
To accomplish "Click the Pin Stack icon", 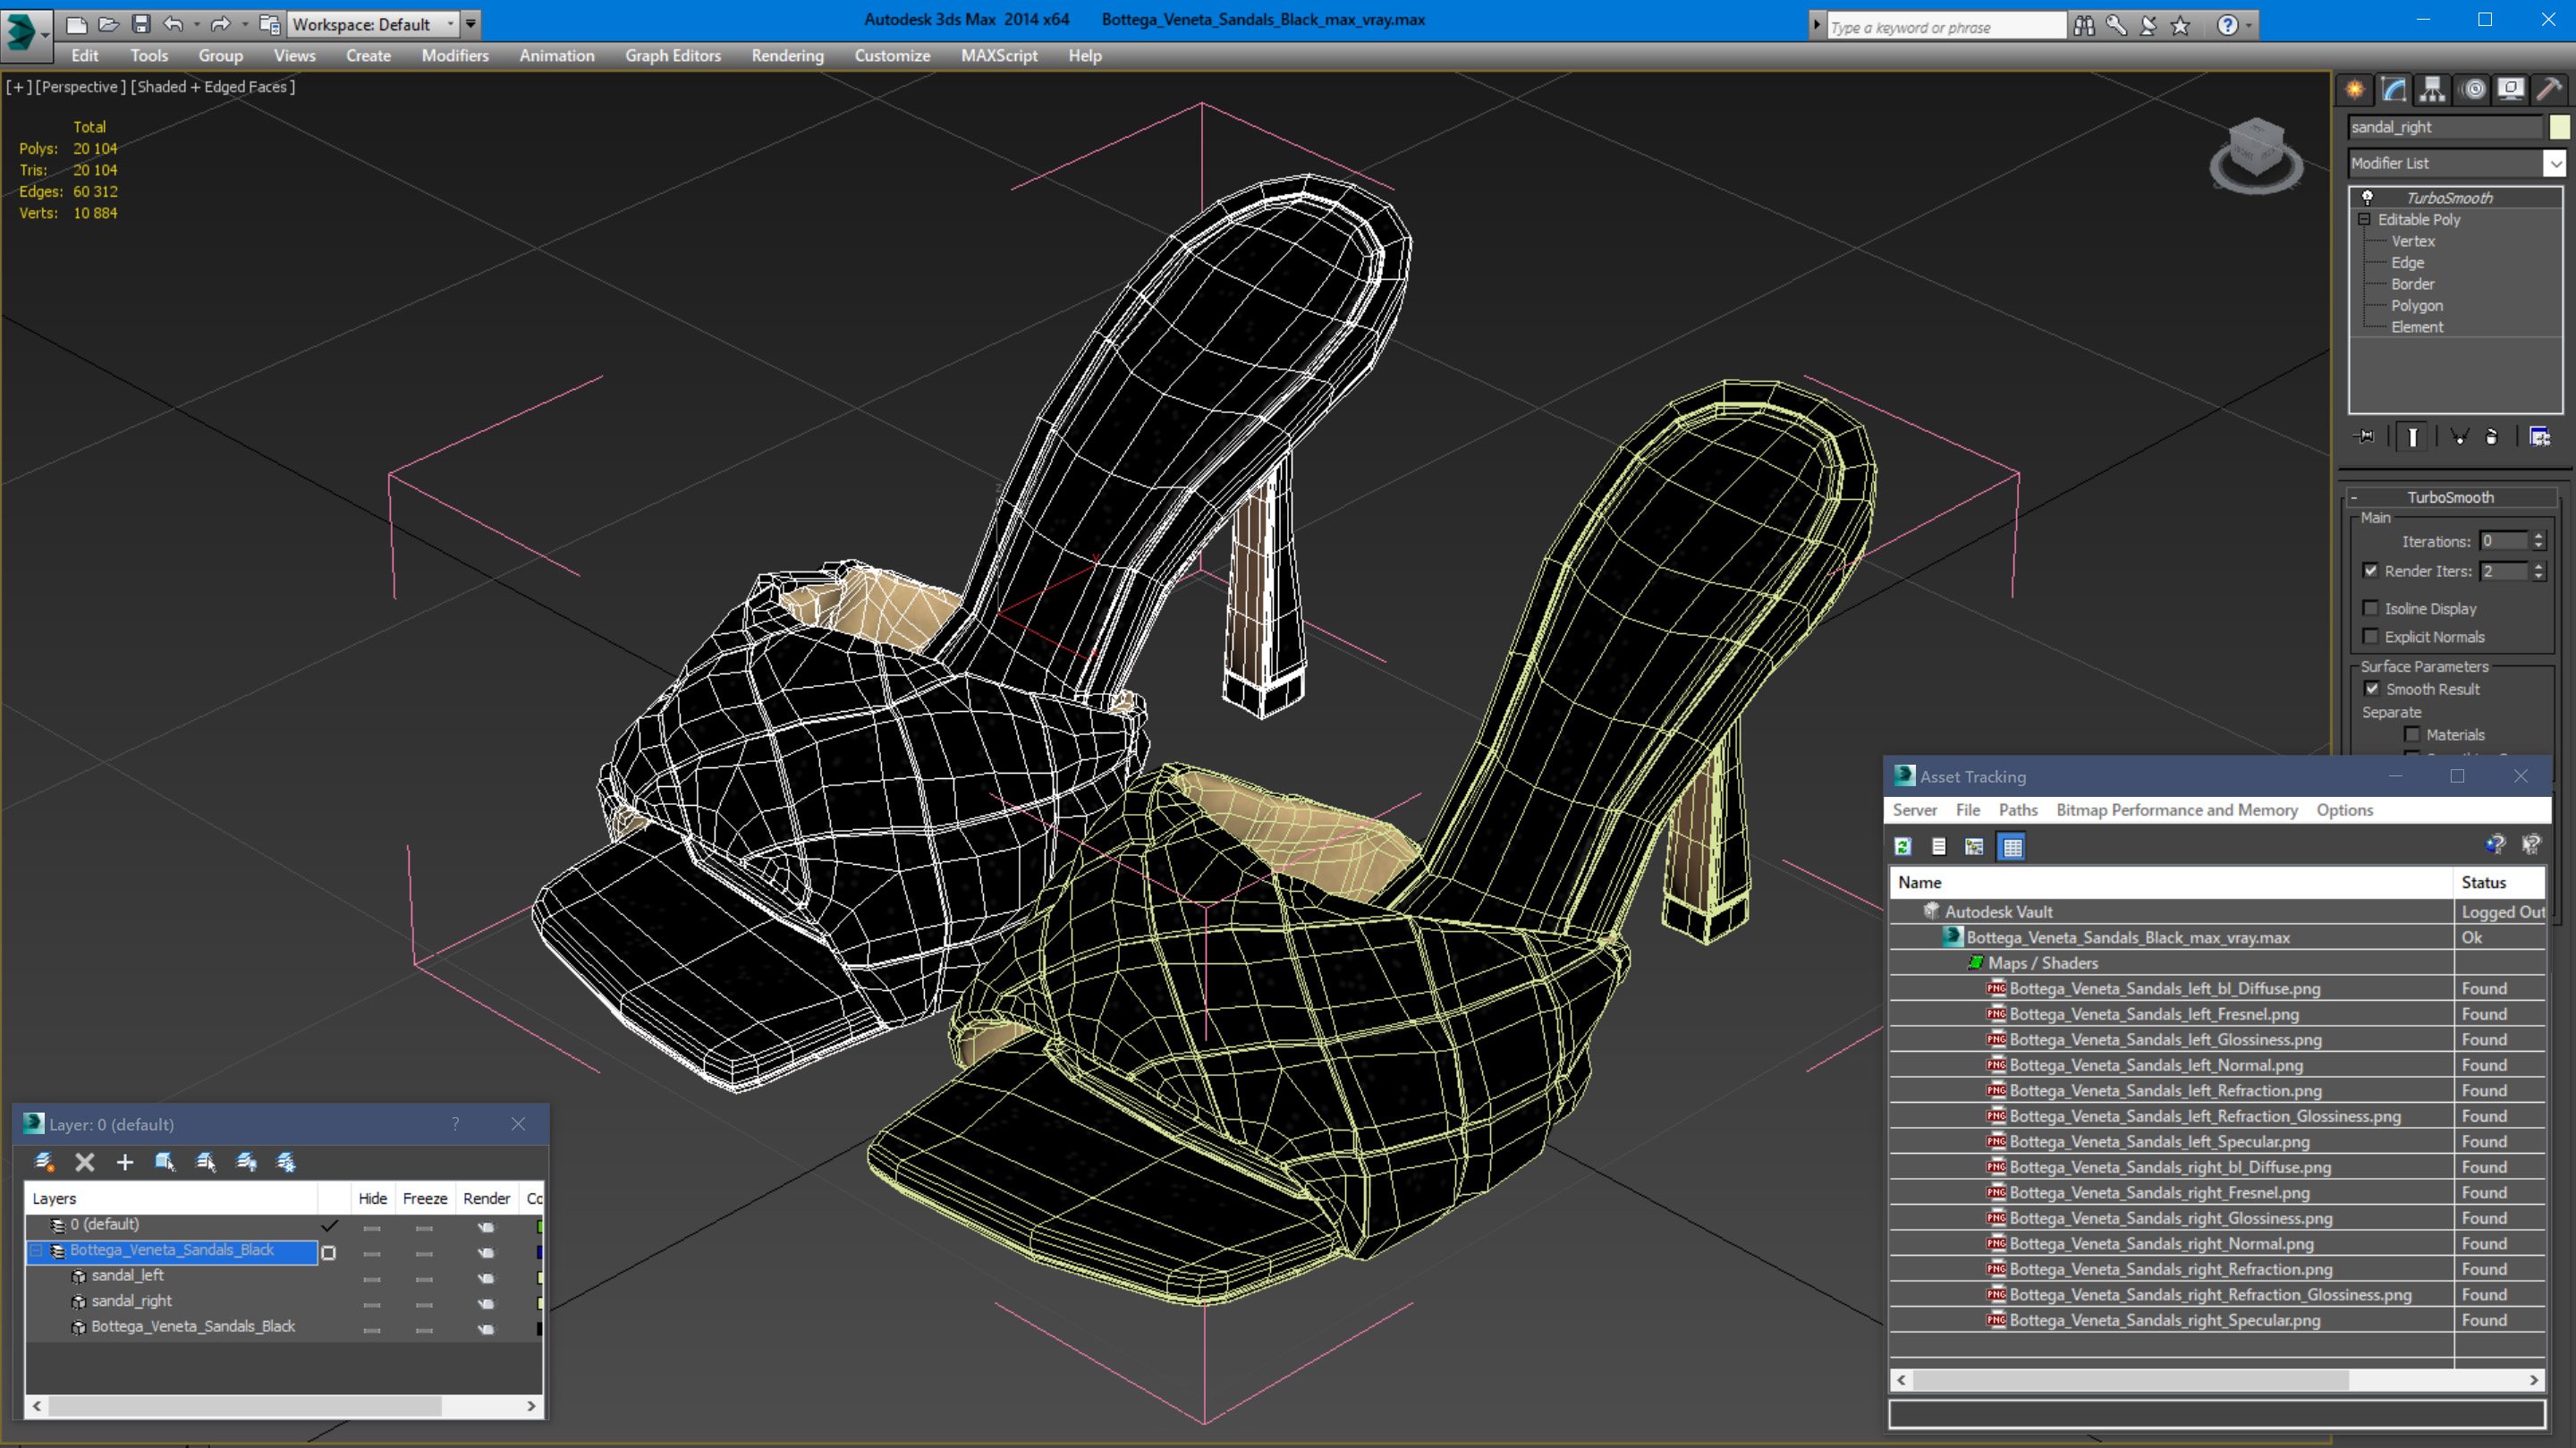I will point(2366,436).
